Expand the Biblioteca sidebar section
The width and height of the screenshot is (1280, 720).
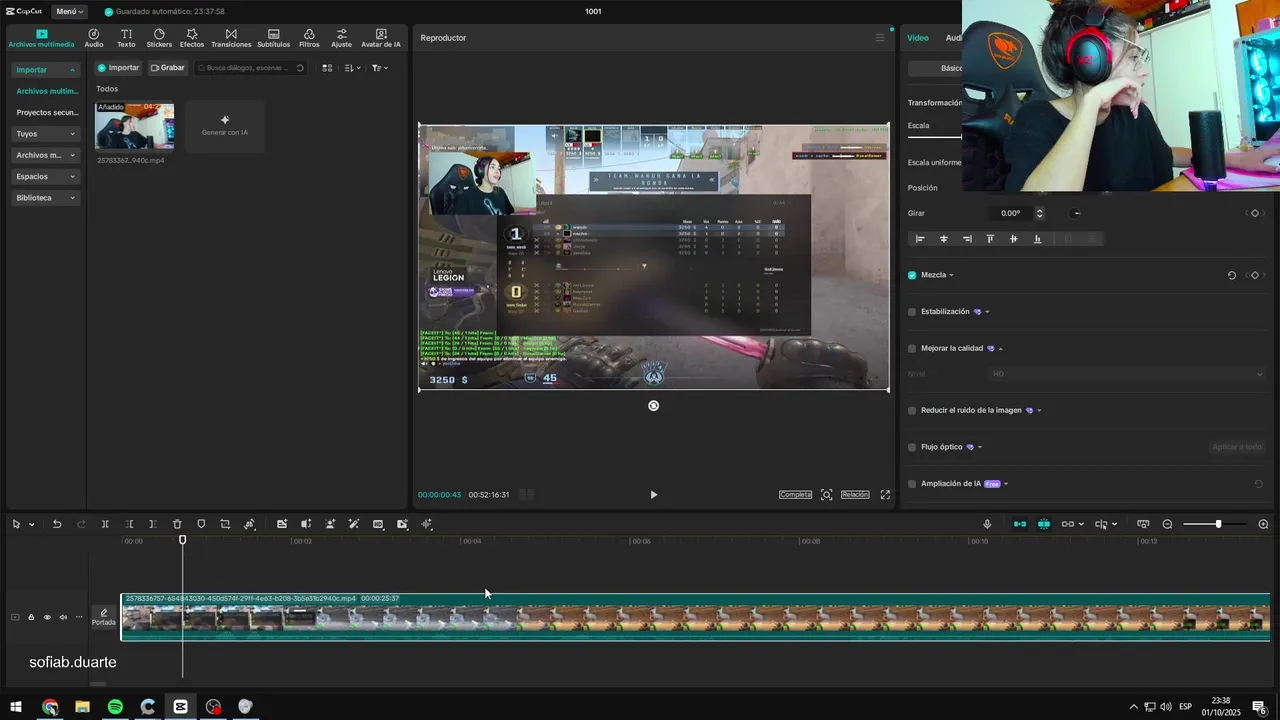(46, 198)
